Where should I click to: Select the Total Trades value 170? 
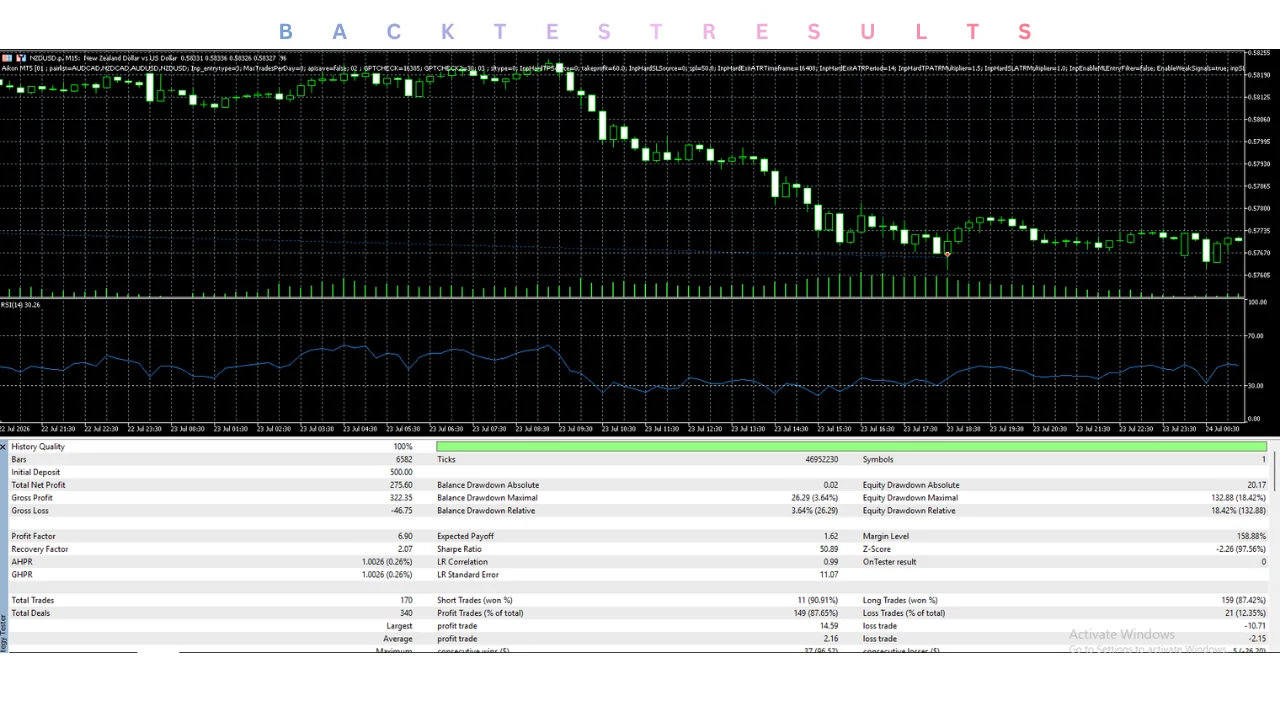point(406,600)
